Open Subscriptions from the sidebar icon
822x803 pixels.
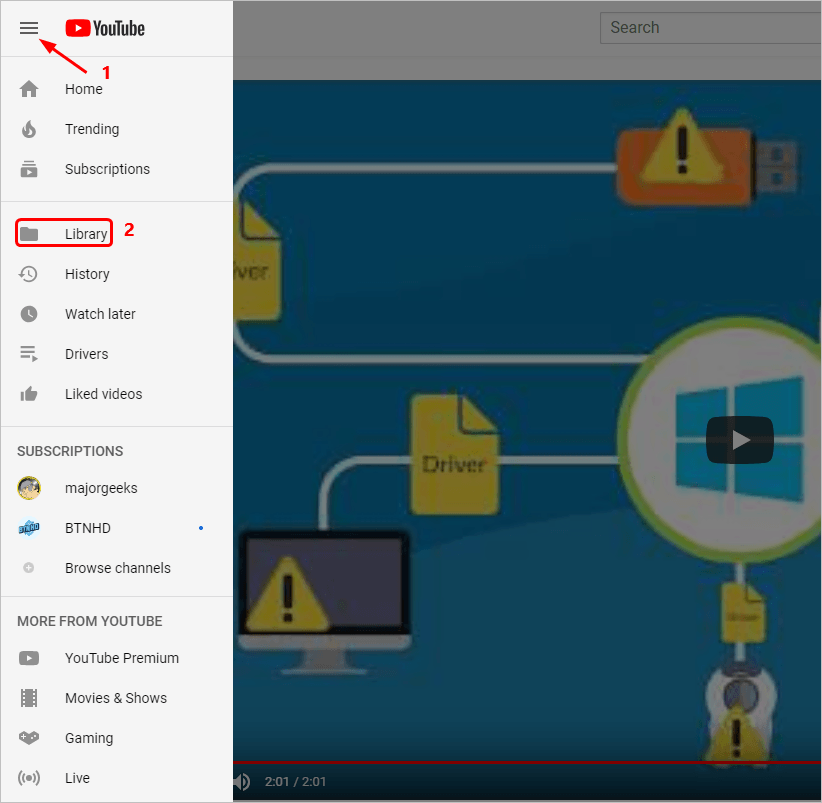[29, 169]
